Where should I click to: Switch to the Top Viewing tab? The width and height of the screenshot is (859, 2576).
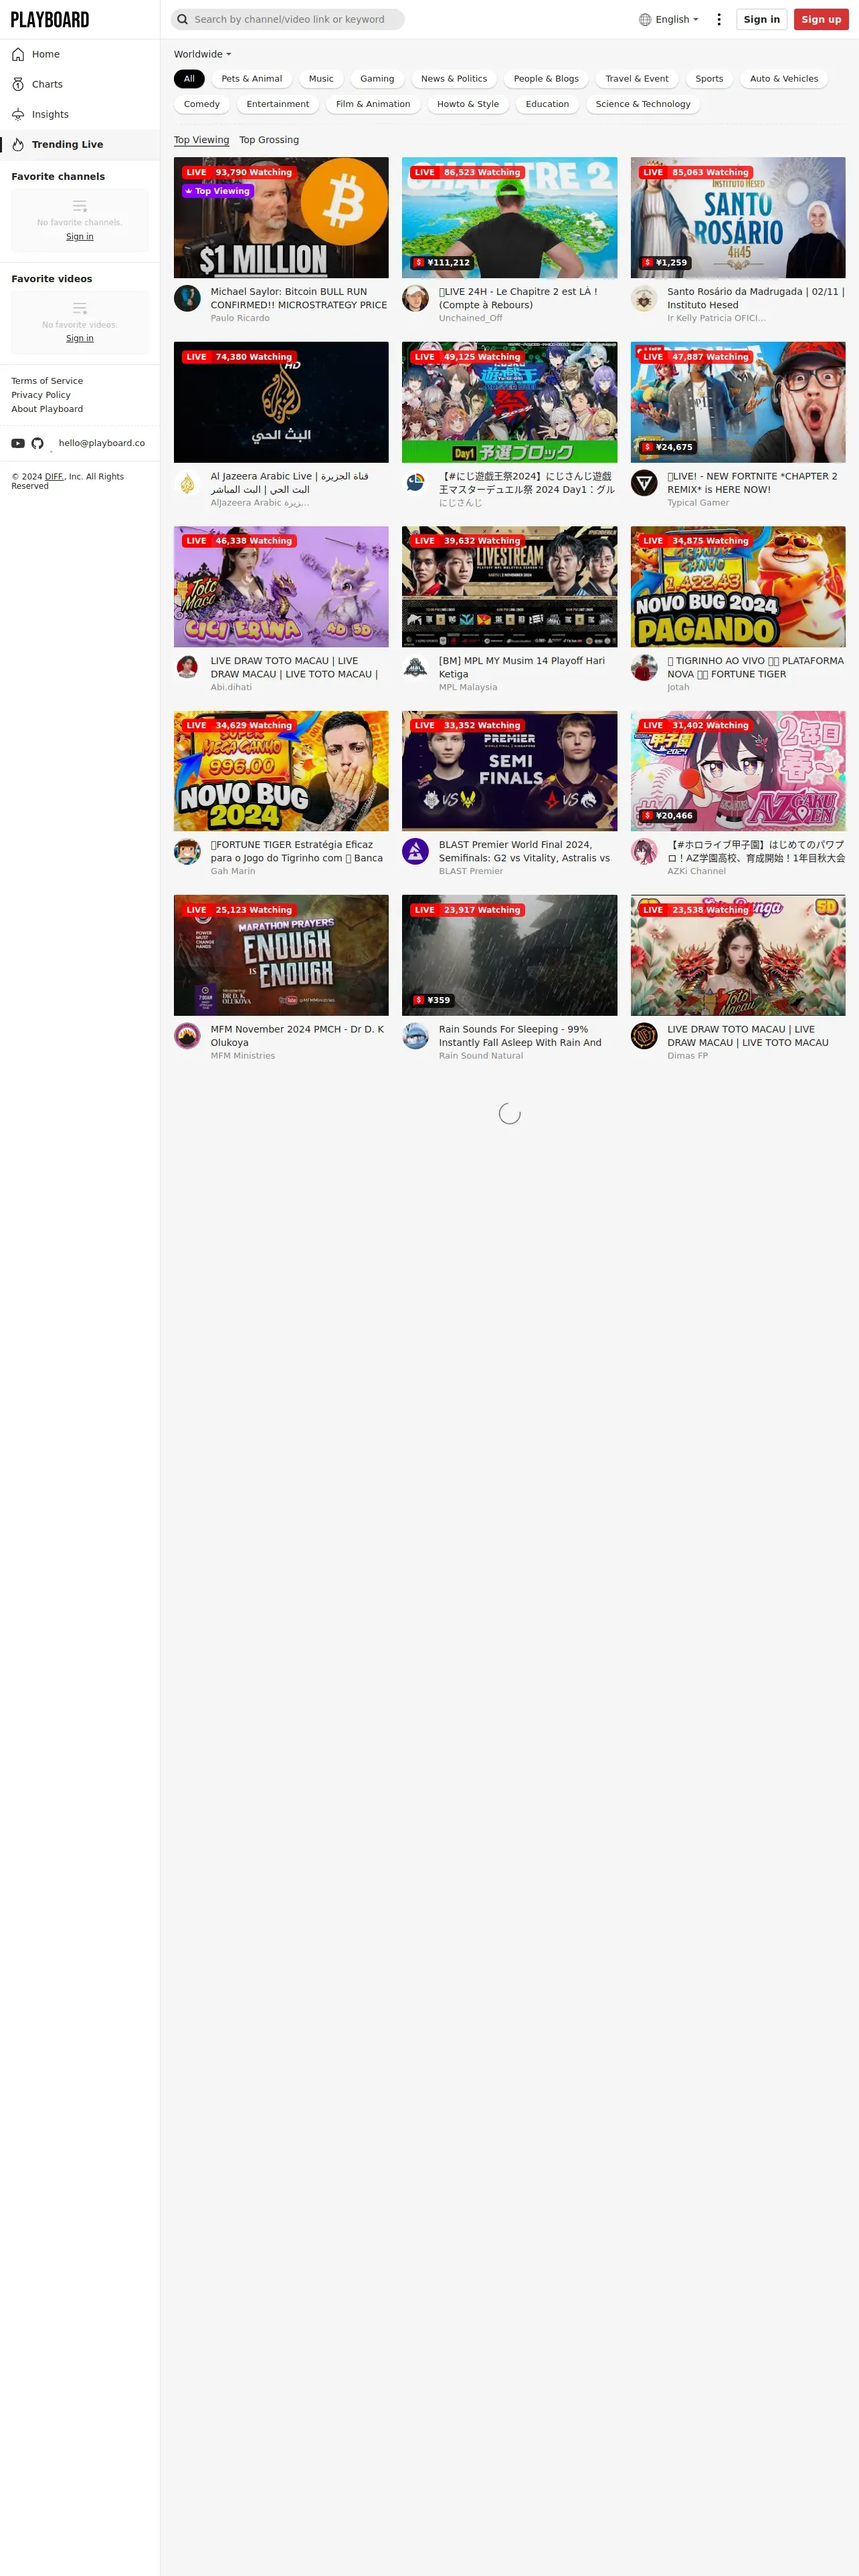pos(201,140)
